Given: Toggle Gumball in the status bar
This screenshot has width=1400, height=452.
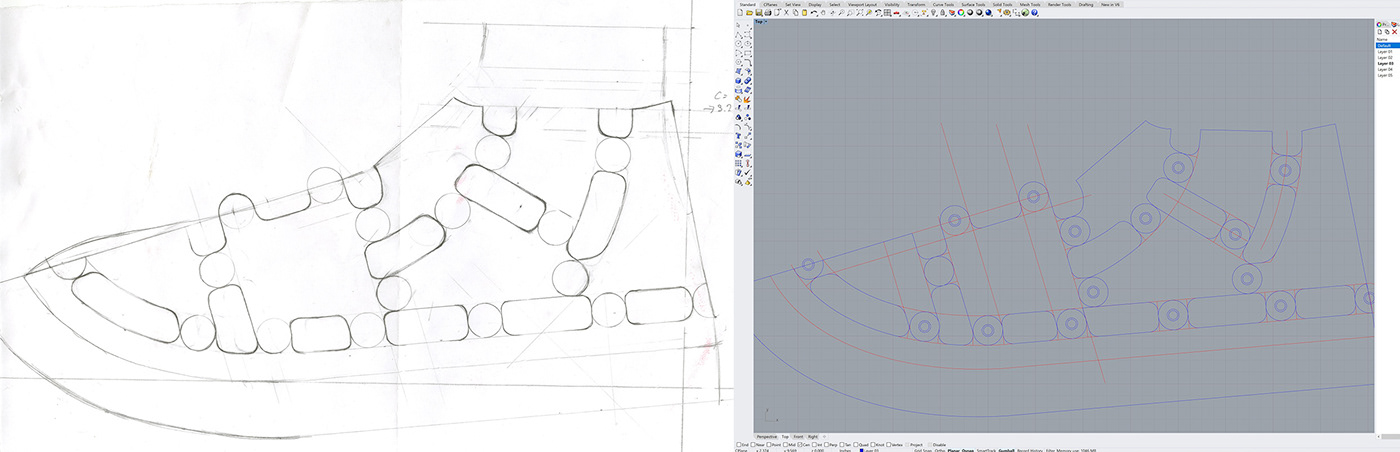Looking at the screenshot, I should pos(1006,451).
